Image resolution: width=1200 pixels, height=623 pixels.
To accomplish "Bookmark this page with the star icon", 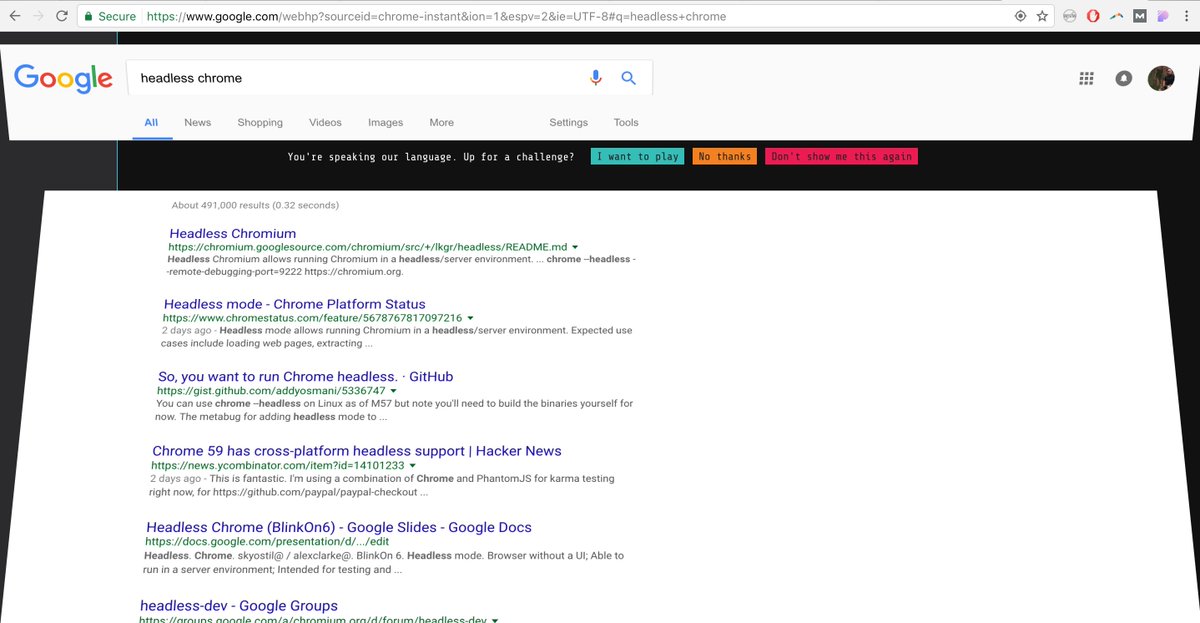I will click(x=1042, y=16).
